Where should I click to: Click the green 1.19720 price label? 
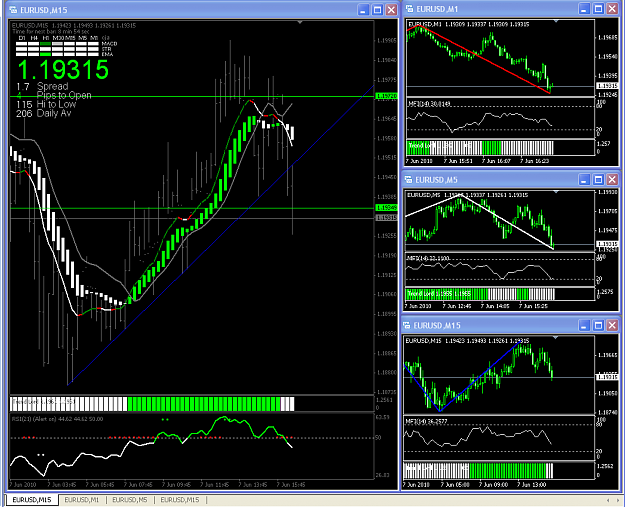(x=387, y=96)
